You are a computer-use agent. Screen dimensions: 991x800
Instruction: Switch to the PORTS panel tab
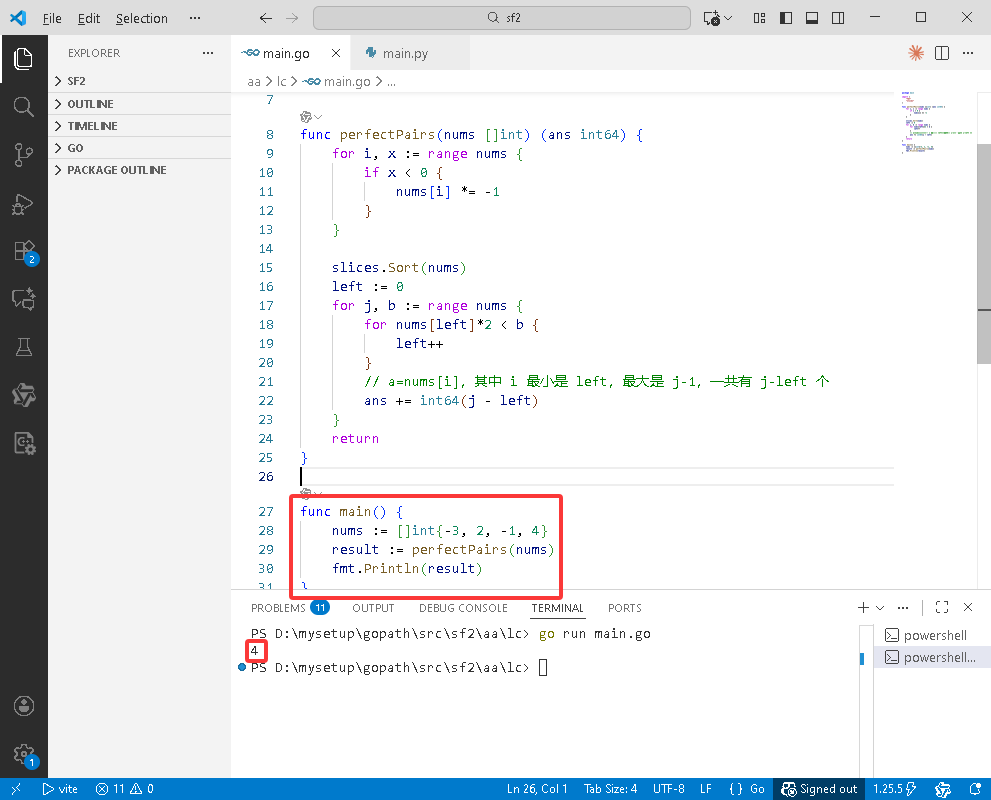click(624, 608)
